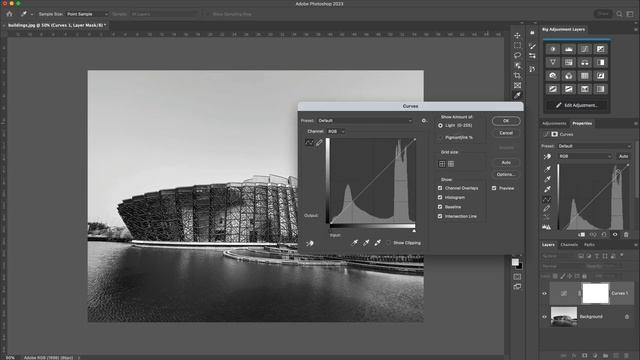Open the Preset dropdown in the Curves dialog

pyautogui.click(x=365, y=120)
